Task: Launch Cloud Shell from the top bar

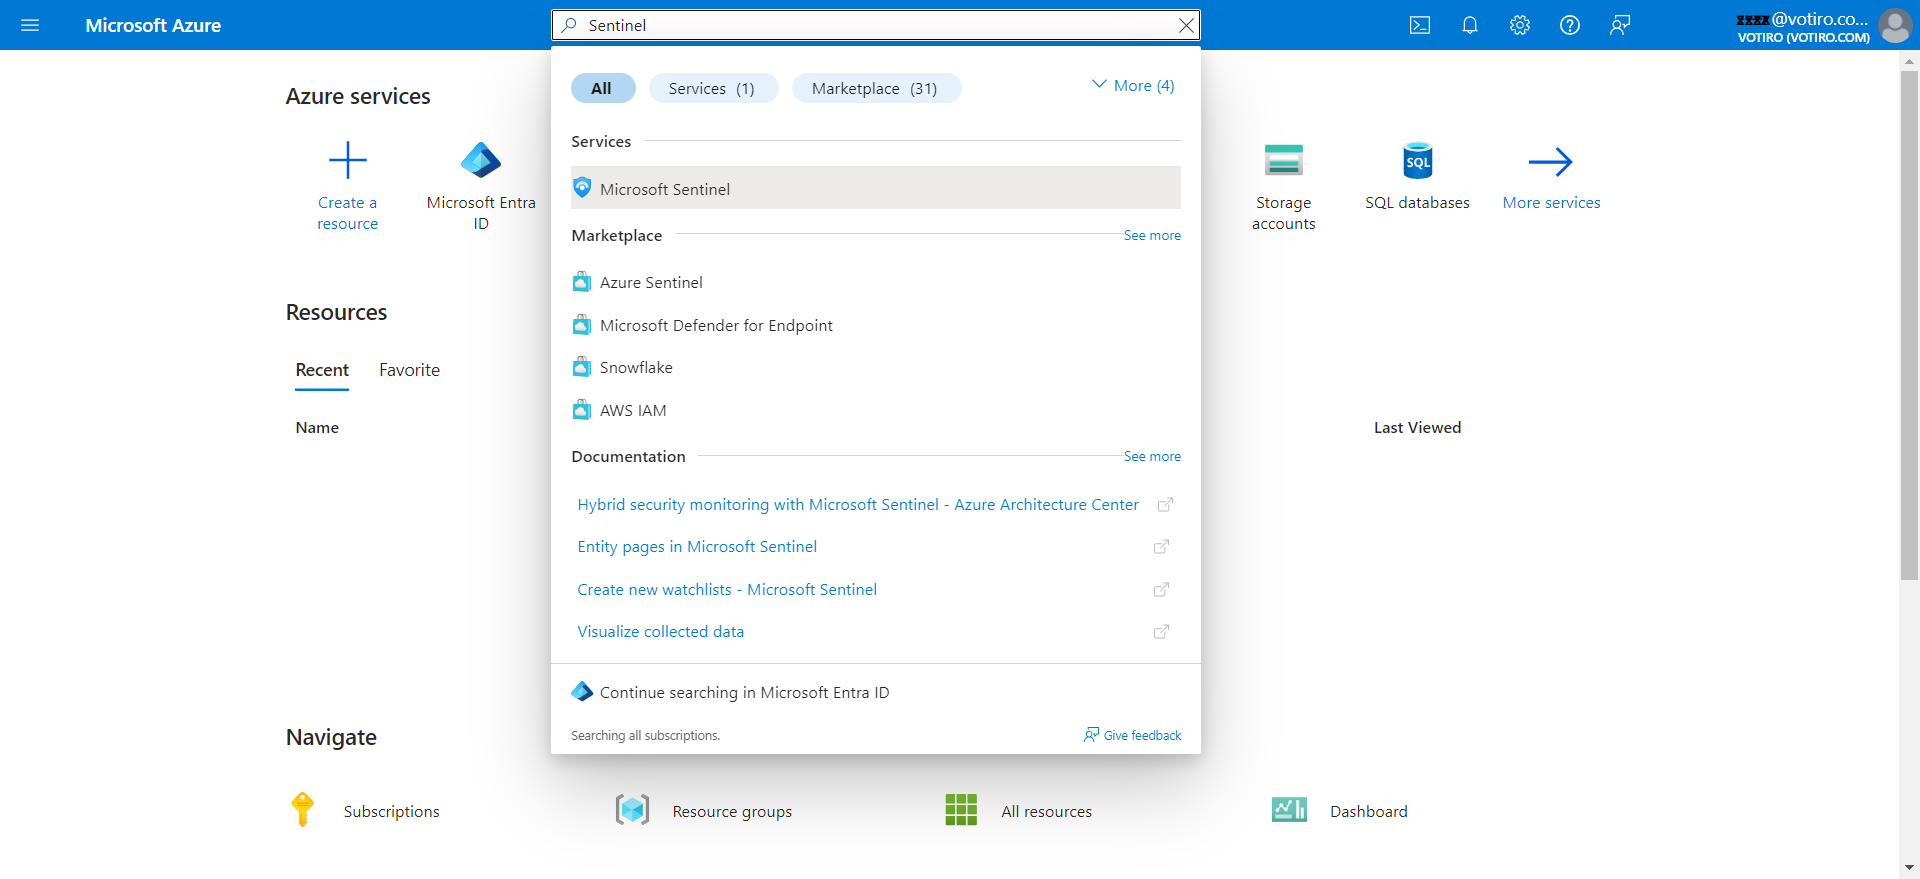Action: point(1420,25)
